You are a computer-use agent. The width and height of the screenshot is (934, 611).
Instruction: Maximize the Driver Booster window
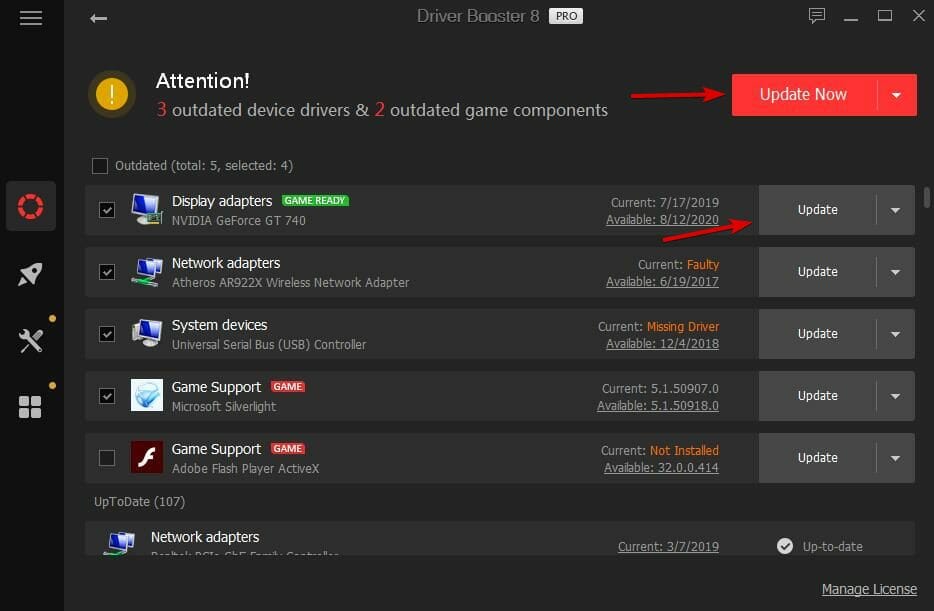click(x=885, y=16)
